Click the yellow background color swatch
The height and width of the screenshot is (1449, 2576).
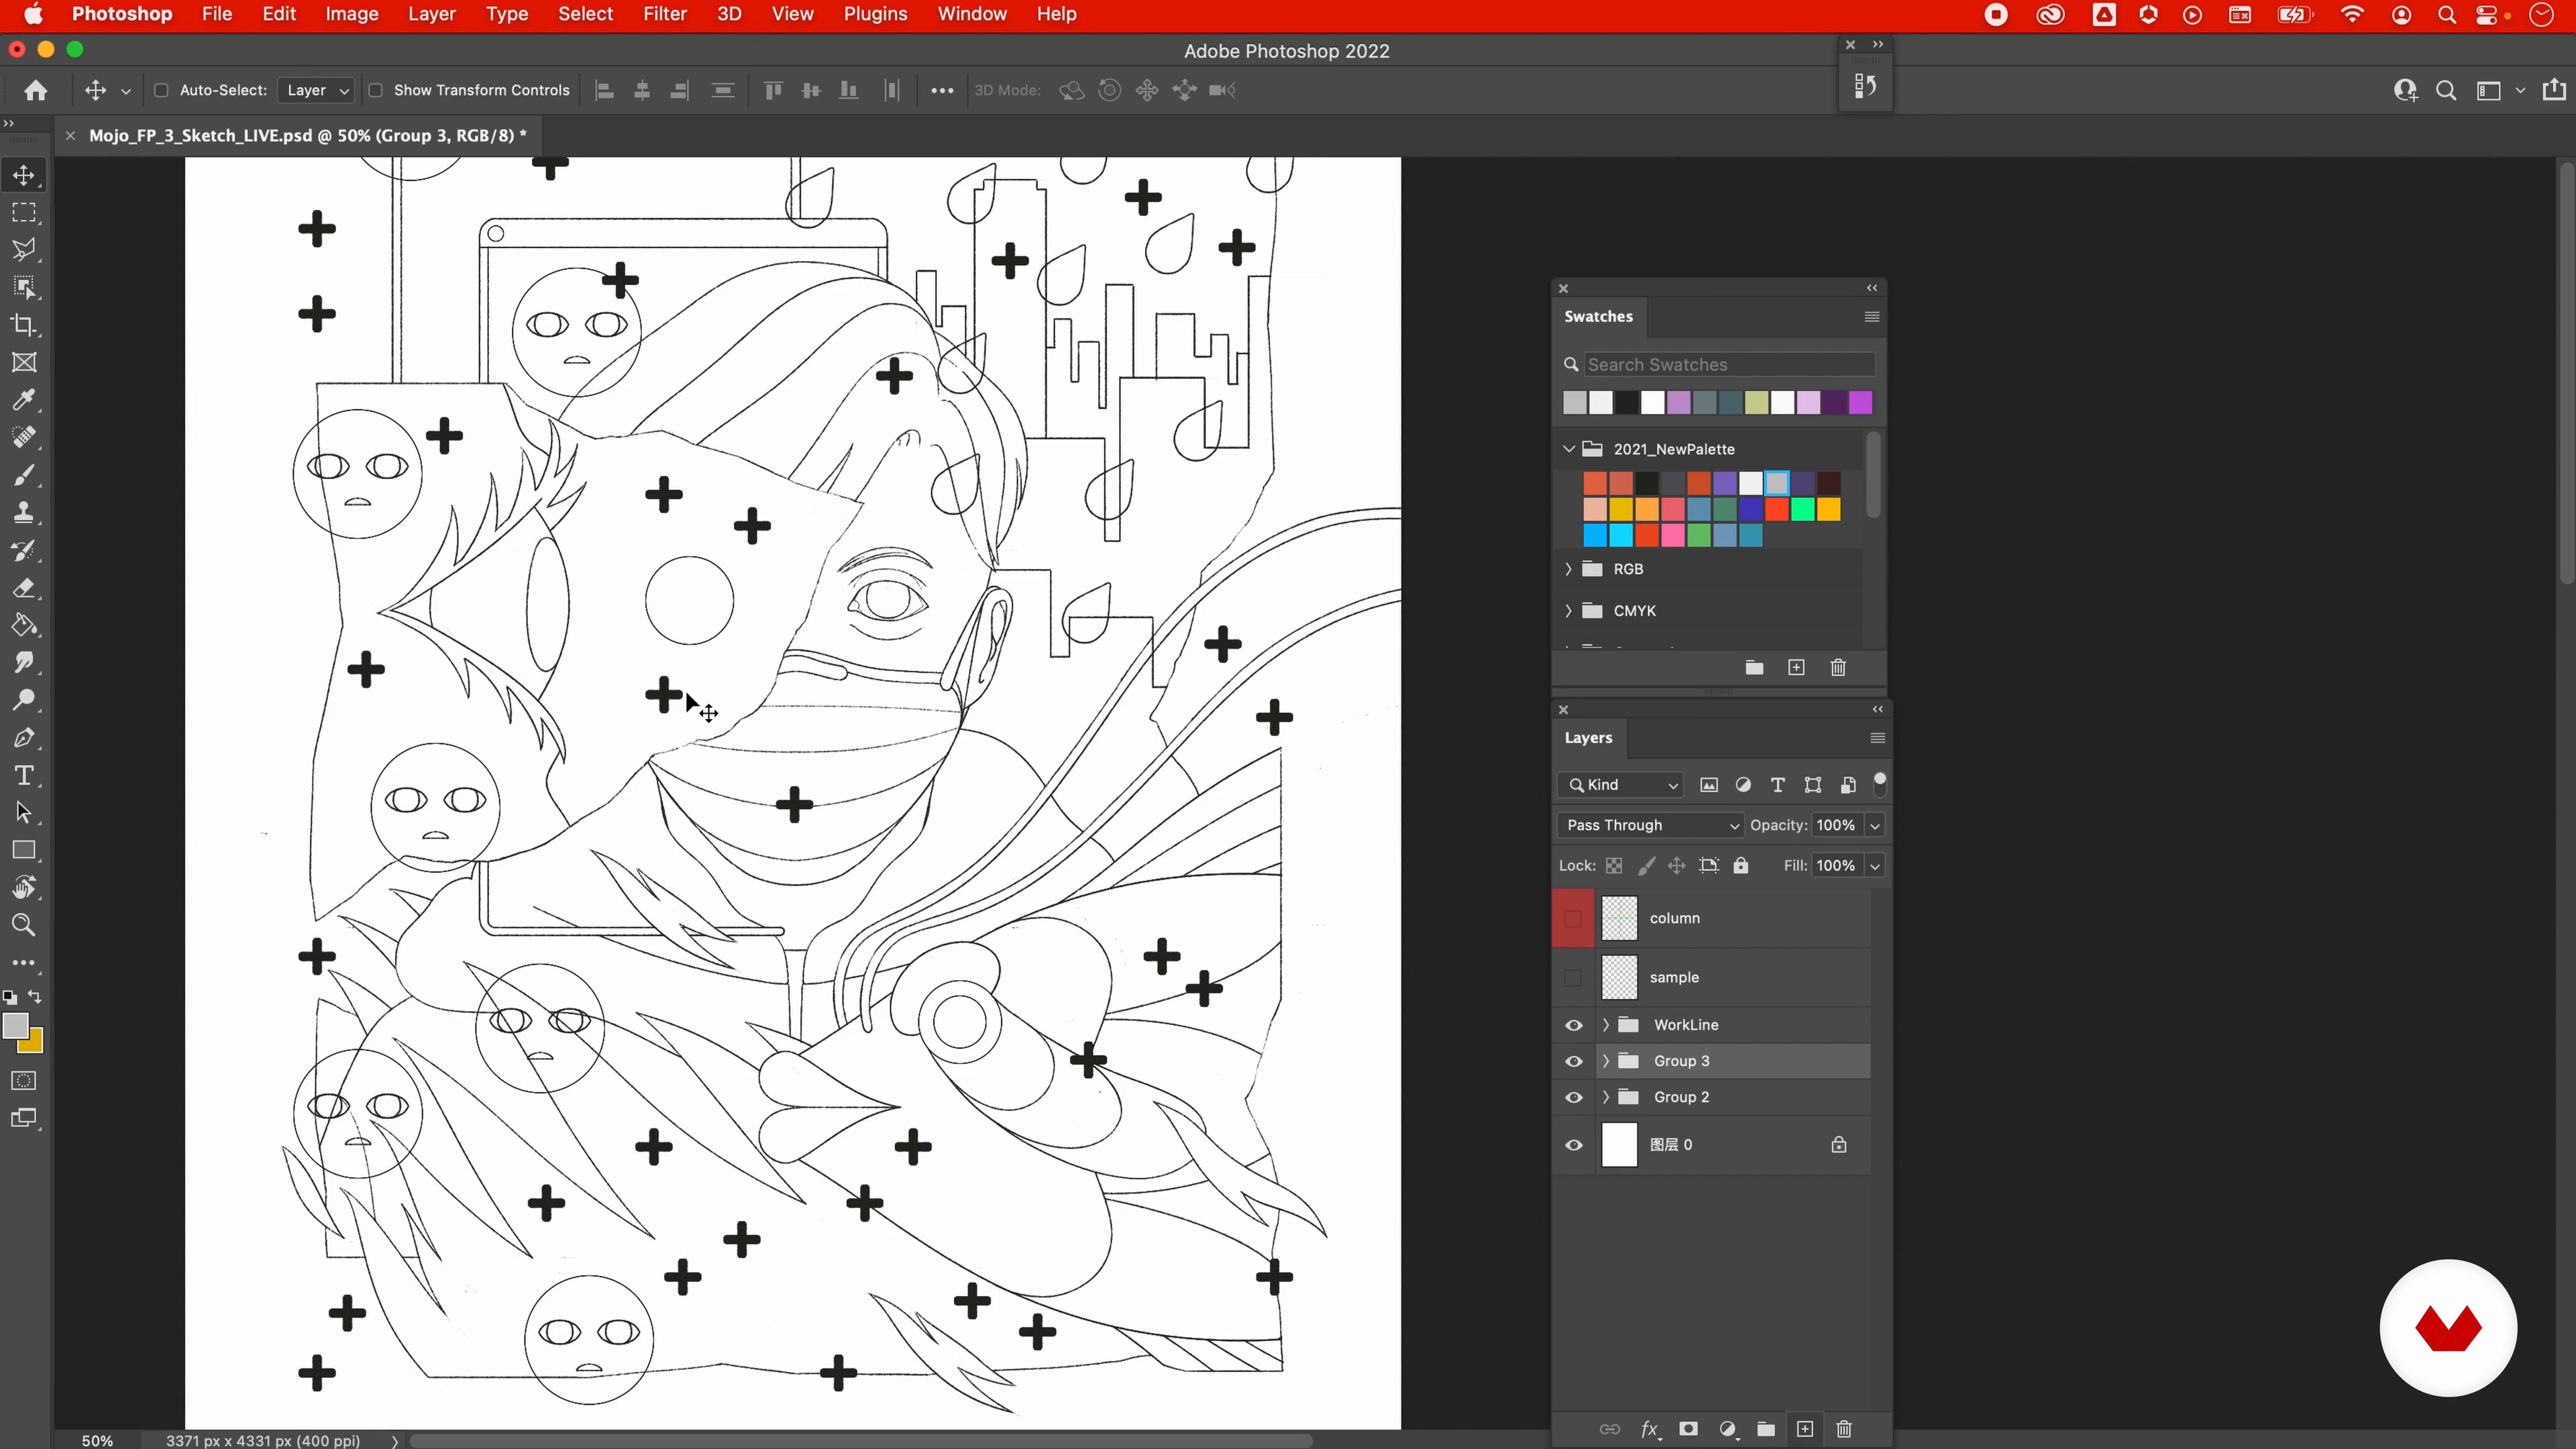tap(35, 1045)
